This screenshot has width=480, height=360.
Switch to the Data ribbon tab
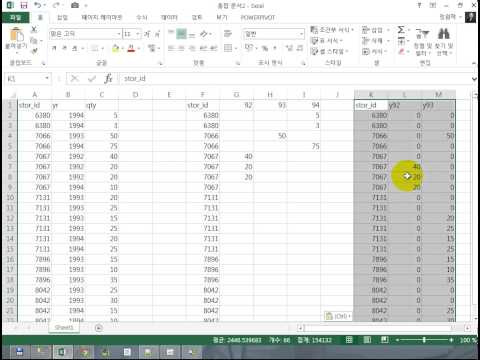169,17
